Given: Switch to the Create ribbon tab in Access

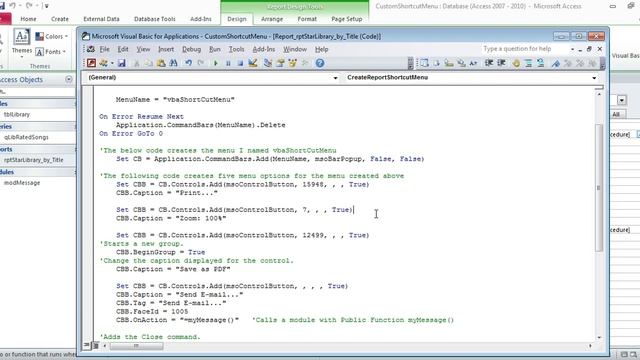Looking at the screenshot, I should tap(60, 19).
